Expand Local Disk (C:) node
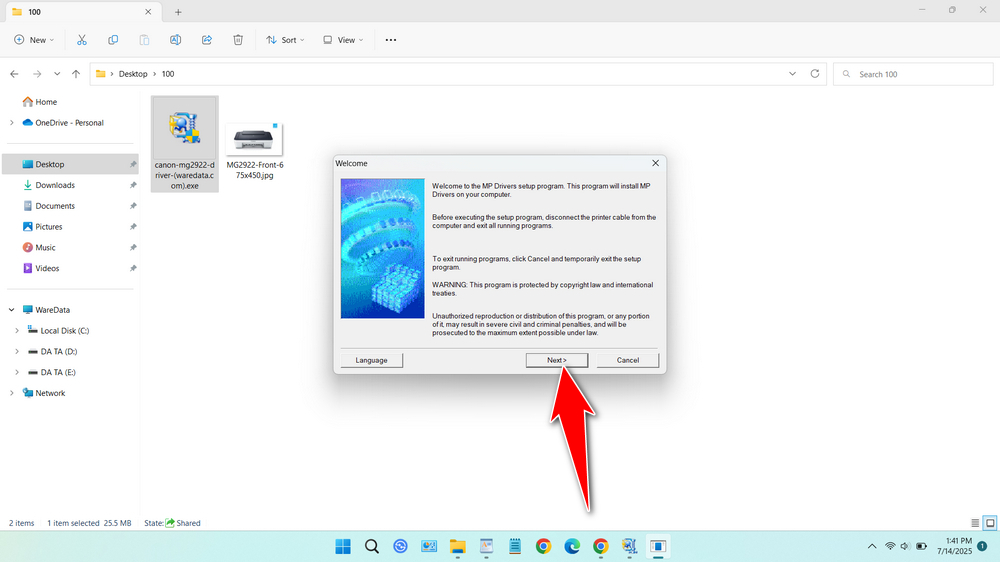Screen dimensions: 1000x562 click(x=17, y=330)
